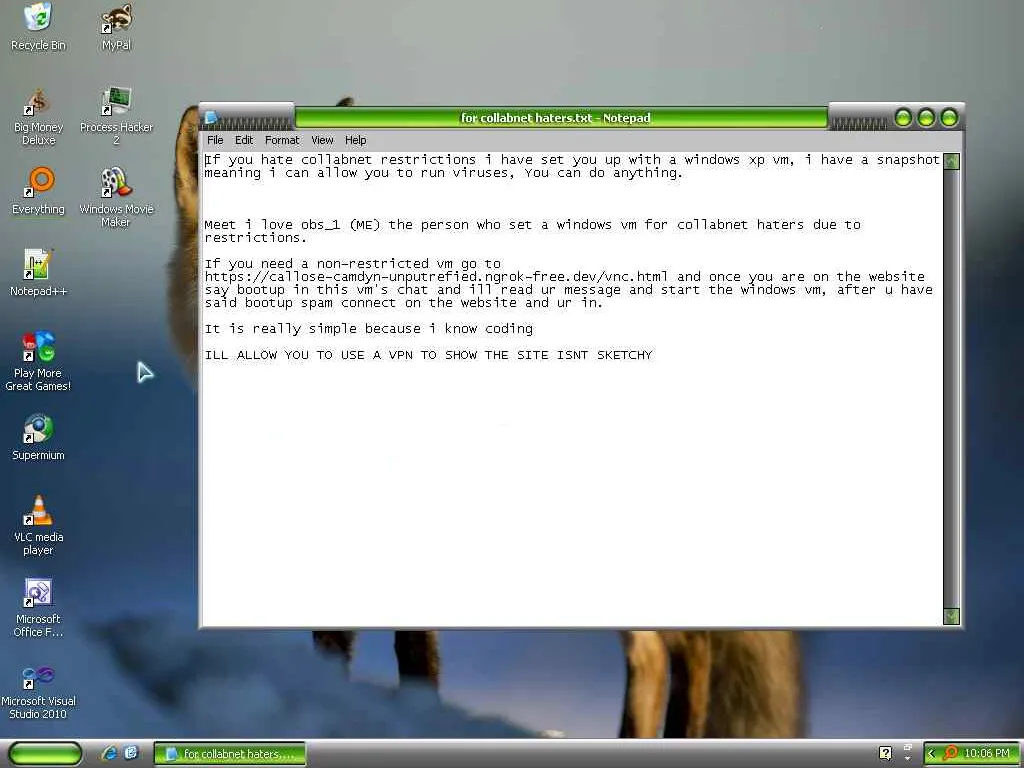
Task: Launch Internet Explorer from quick launch
Action: (x=109, y=753)
